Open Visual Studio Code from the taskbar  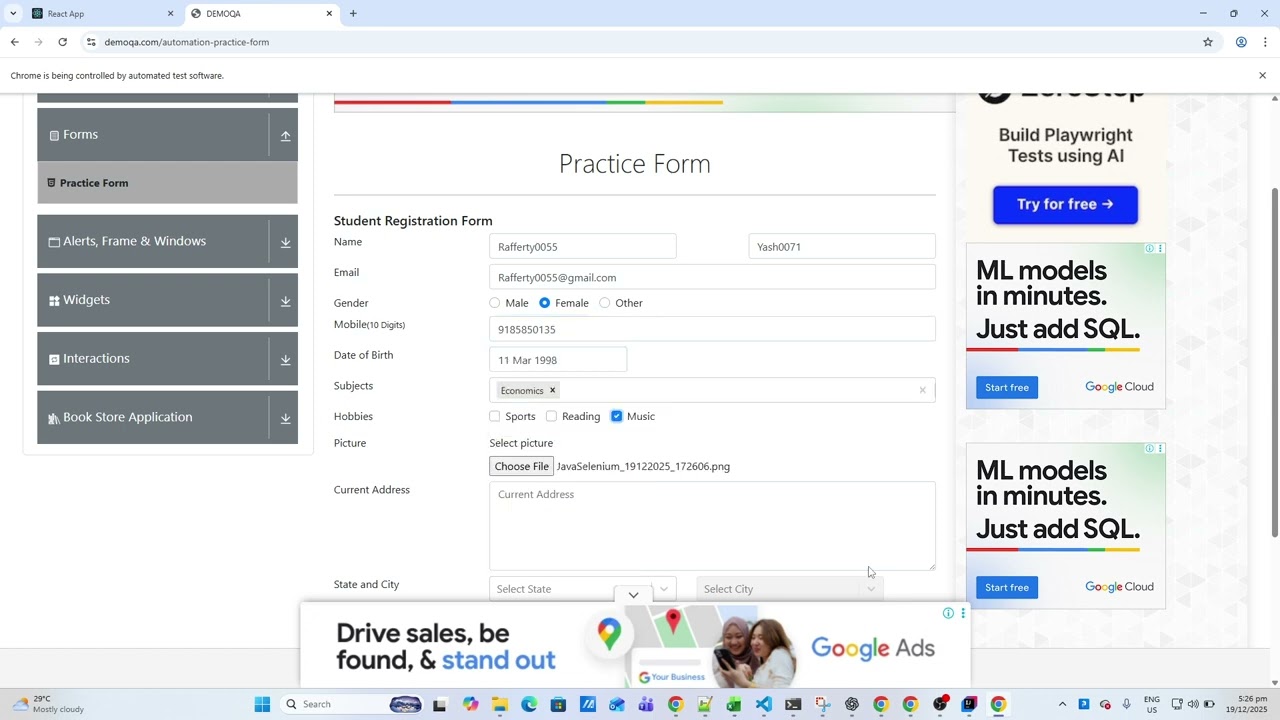(764, 704)
